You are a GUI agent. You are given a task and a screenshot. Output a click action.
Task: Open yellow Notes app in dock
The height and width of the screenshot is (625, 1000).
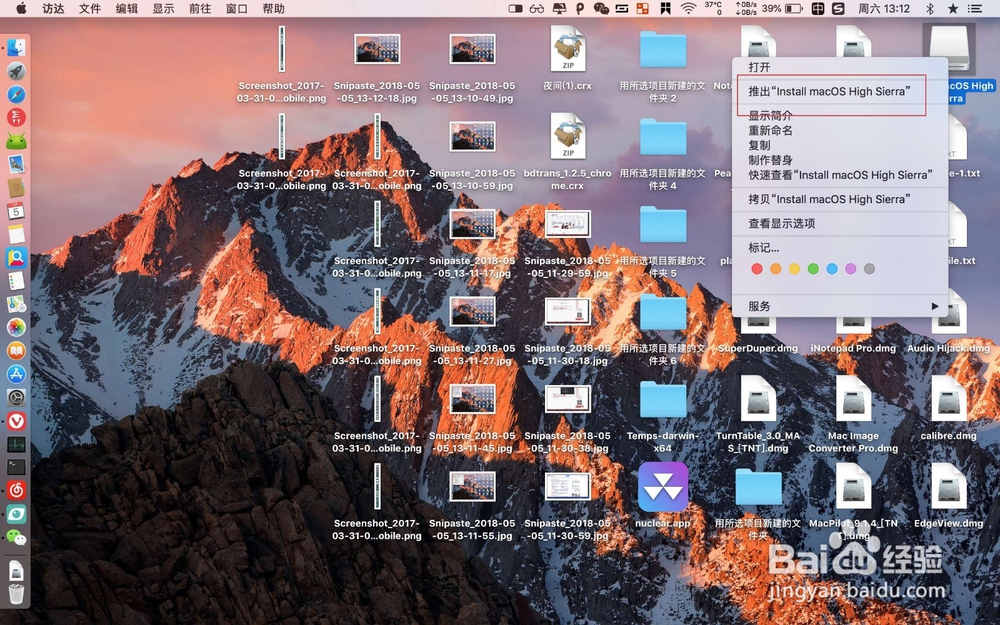[x=17, y=234]
